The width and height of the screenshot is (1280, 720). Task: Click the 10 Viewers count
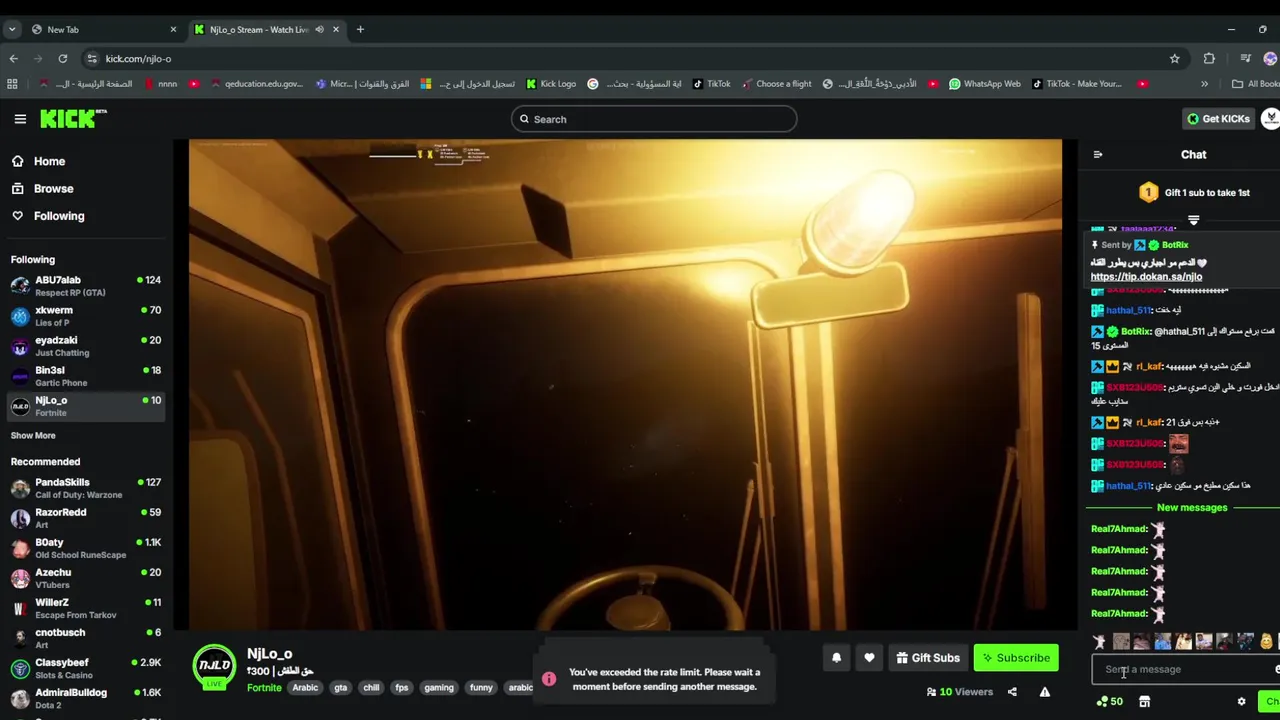960,692
